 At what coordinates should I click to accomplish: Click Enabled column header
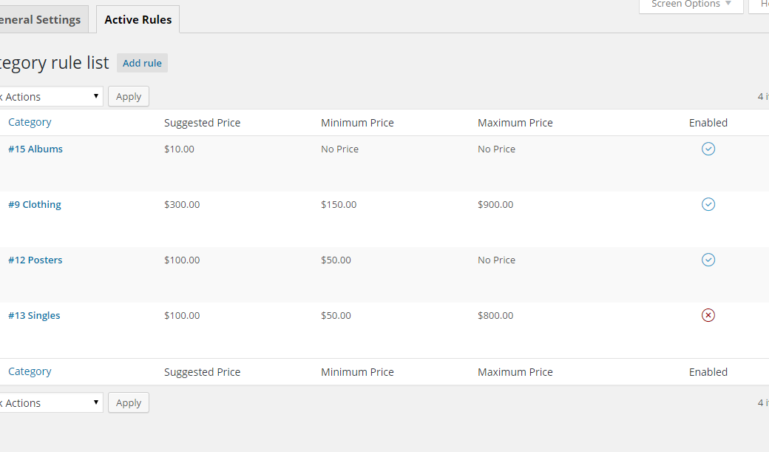pos(708,123)
